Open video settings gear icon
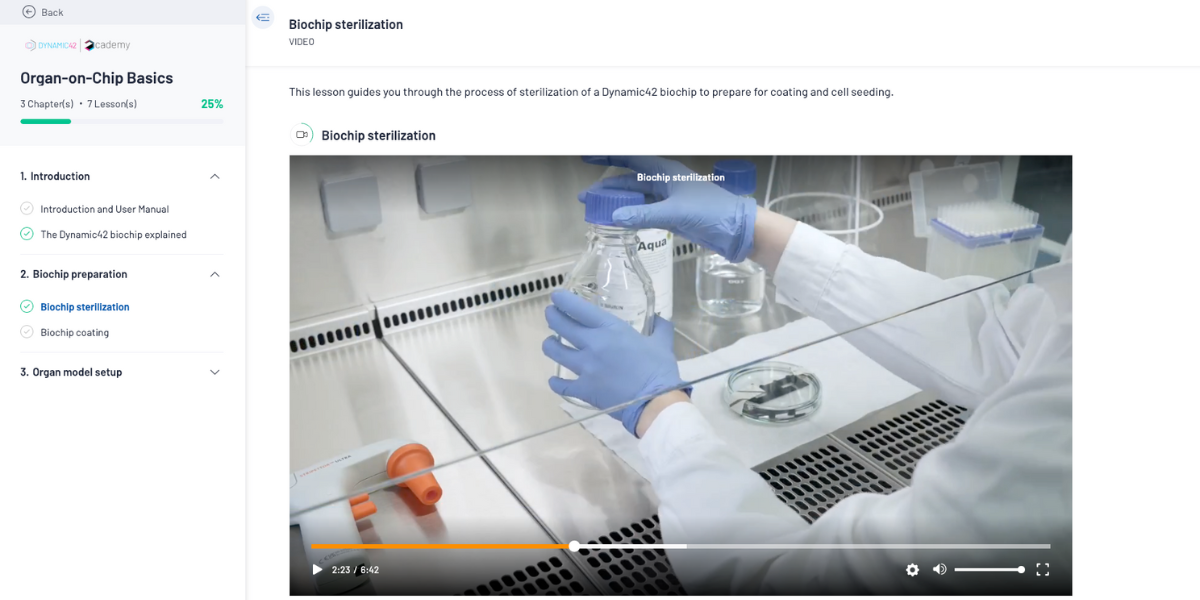This screenshot has width=1200, height=600. click(912, 569)
